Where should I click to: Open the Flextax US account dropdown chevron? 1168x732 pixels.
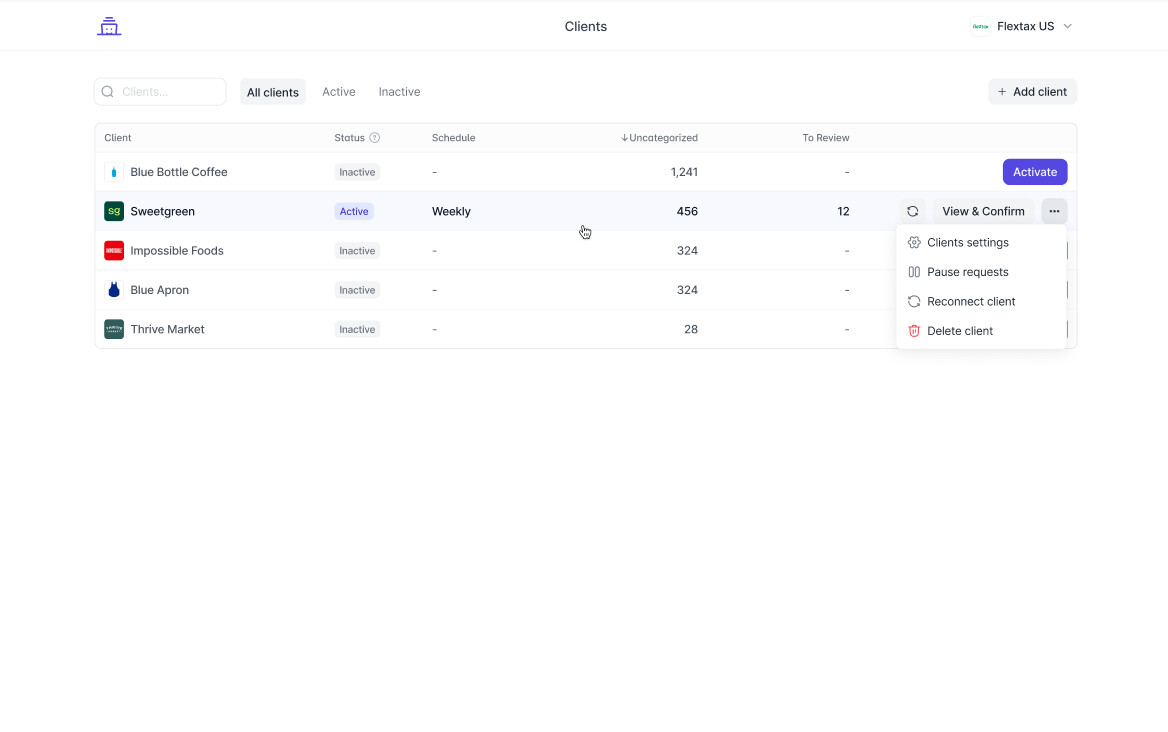[x=1067, y=26]
